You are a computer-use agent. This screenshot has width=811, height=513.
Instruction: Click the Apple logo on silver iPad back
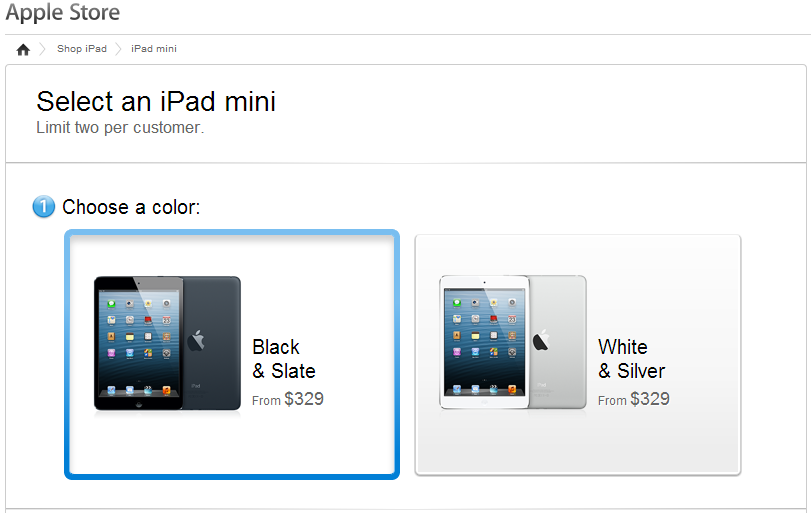541,340
